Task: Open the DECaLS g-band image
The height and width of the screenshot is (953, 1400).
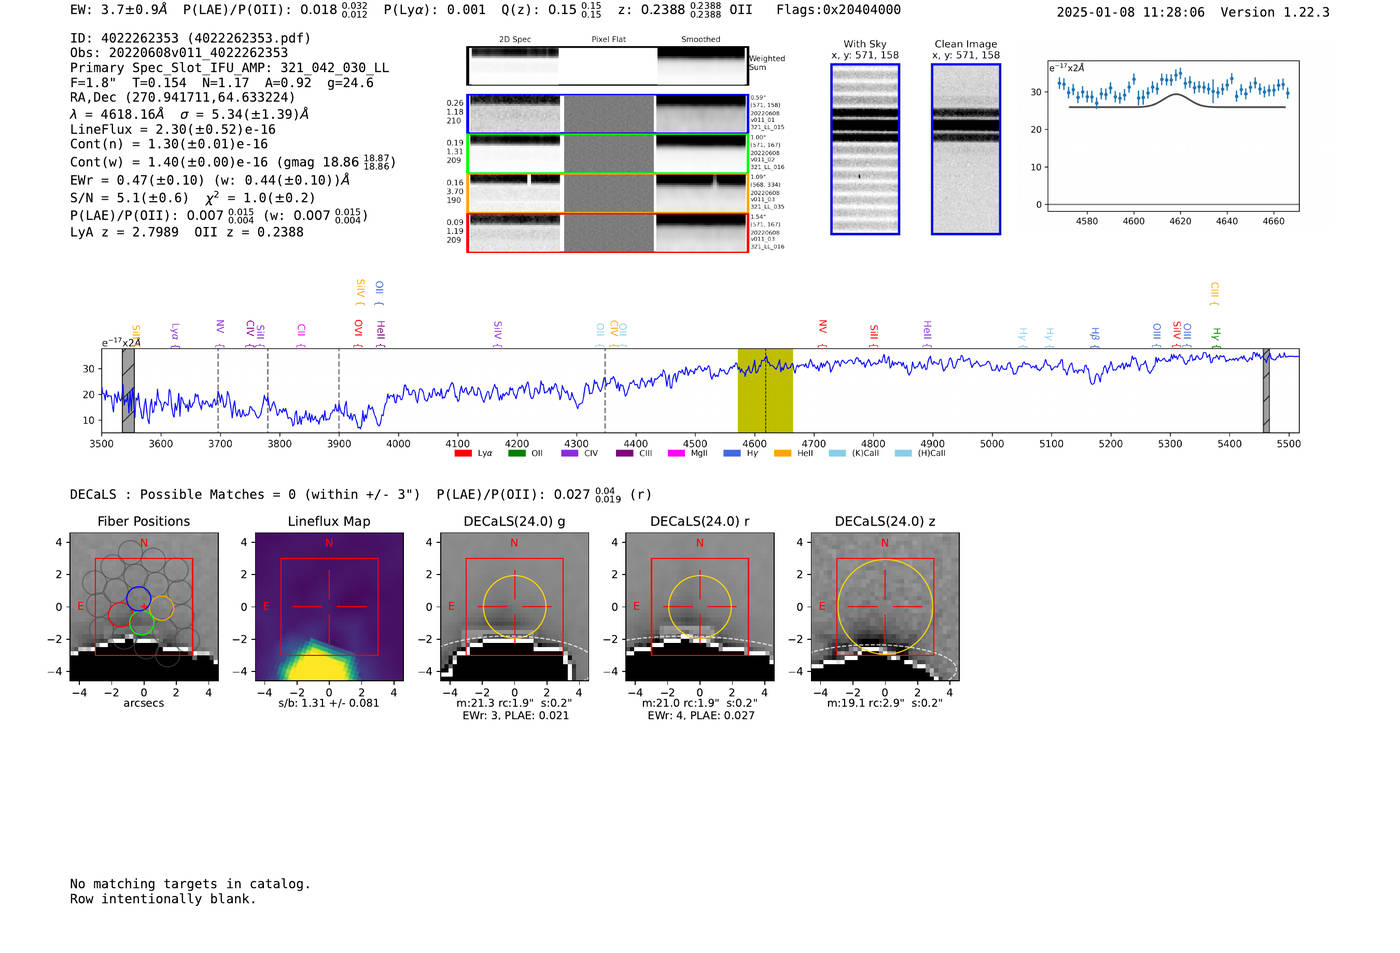Action: tap(514, 607)
